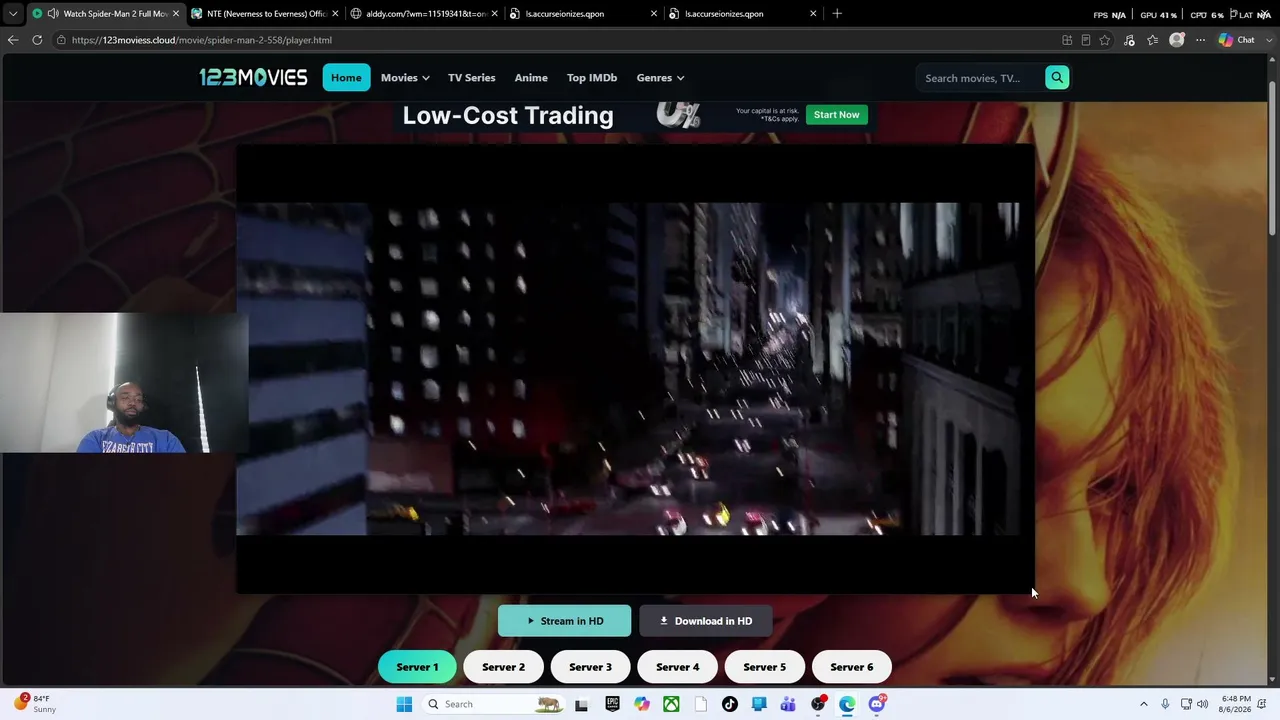
Task: Open Copilot Chat in the browser
Action: pyautogui.click(x=1237, y=40)
